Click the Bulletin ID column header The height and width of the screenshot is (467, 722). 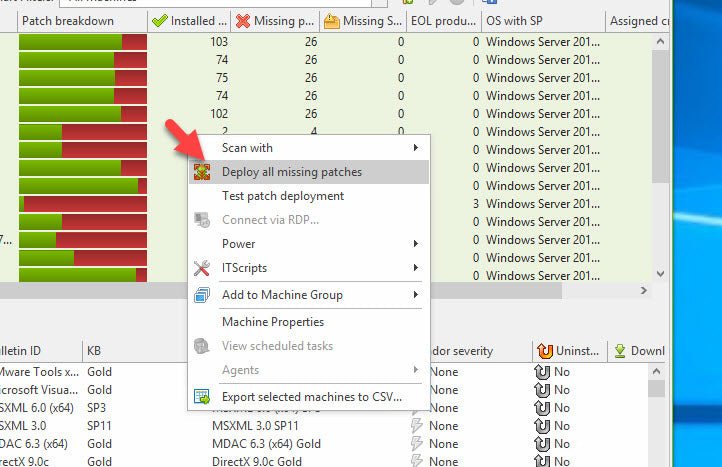41,351
